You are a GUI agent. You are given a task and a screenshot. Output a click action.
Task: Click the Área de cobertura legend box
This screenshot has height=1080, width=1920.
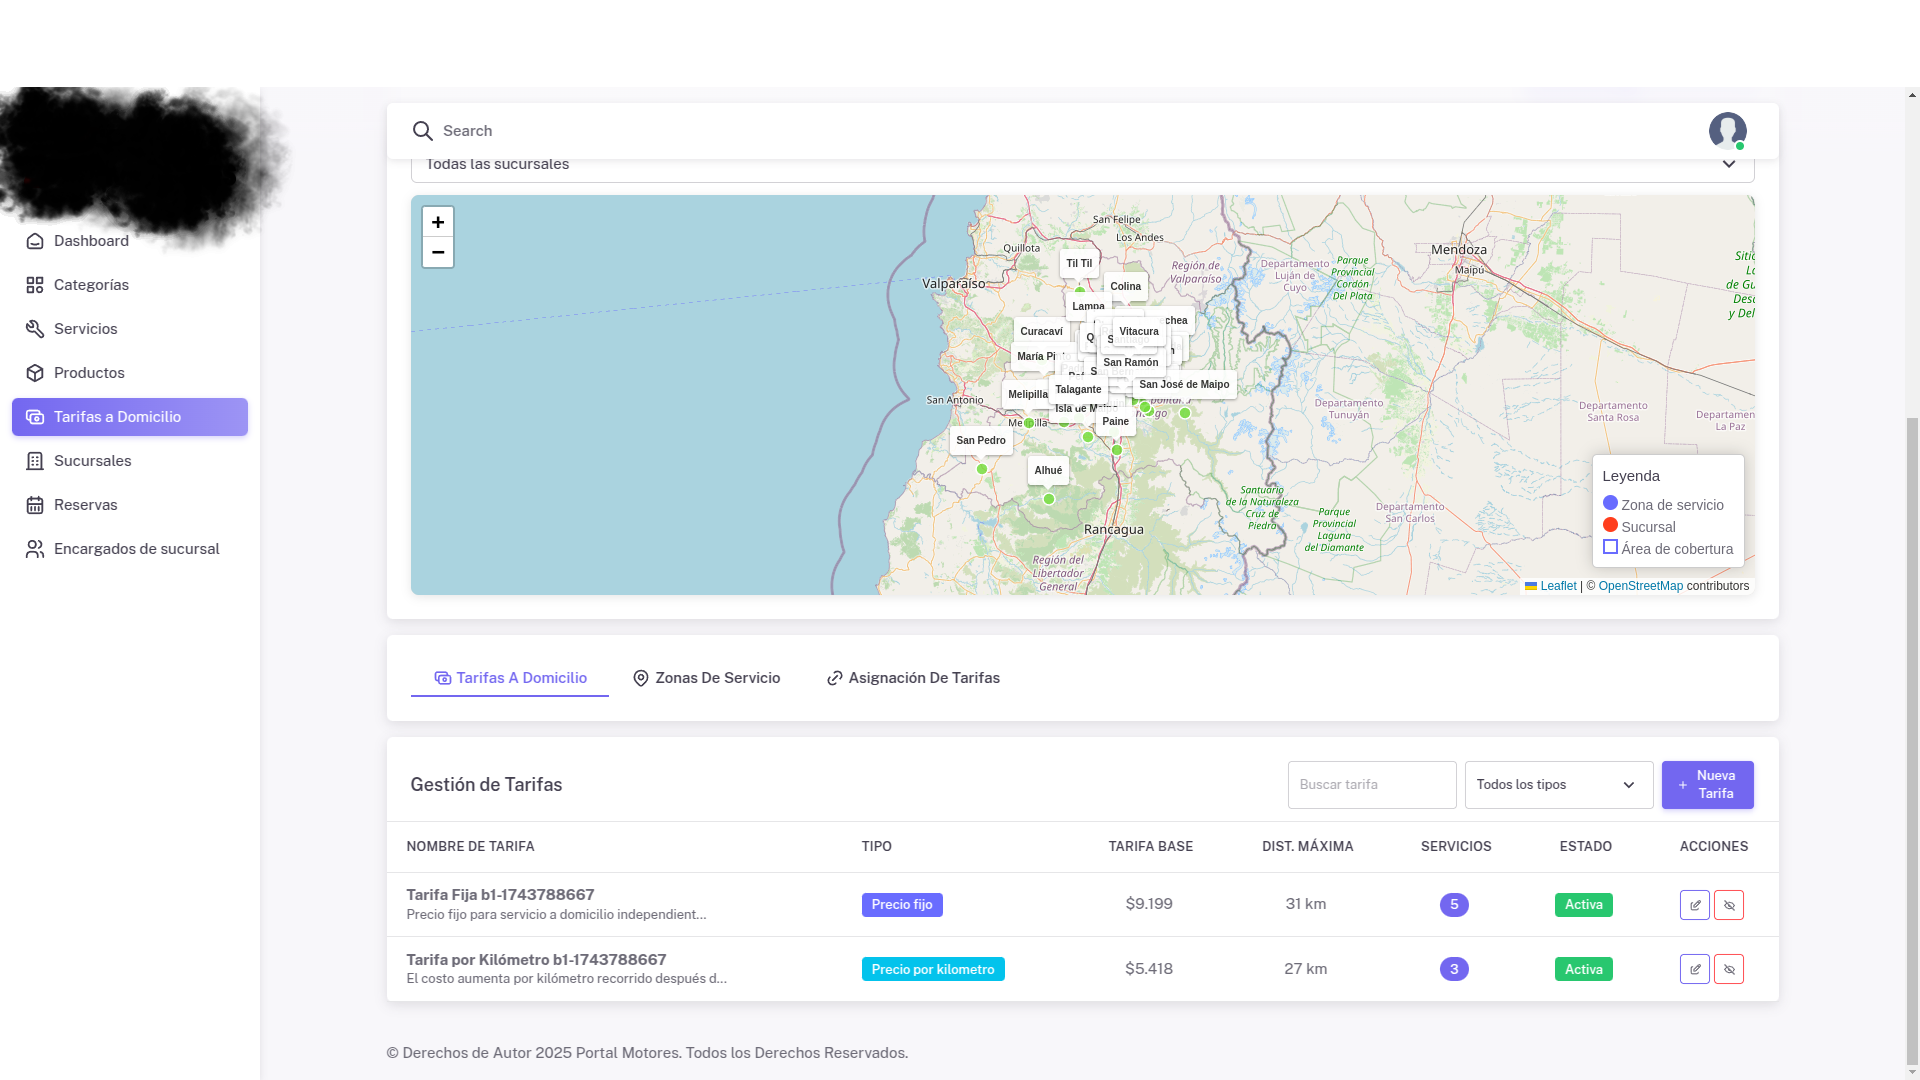coord(1610,547)
